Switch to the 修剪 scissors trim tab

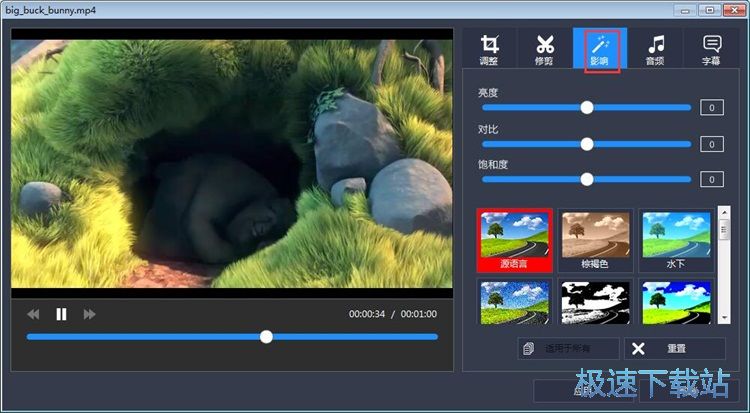coord(545,48)
